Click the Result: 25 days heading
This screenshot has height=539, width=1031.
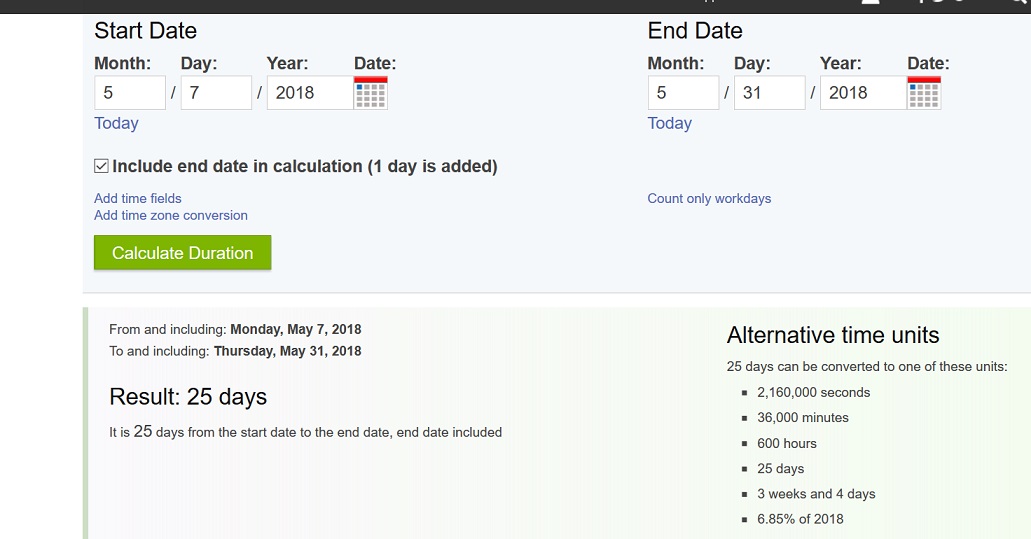(x=188, y=397)
